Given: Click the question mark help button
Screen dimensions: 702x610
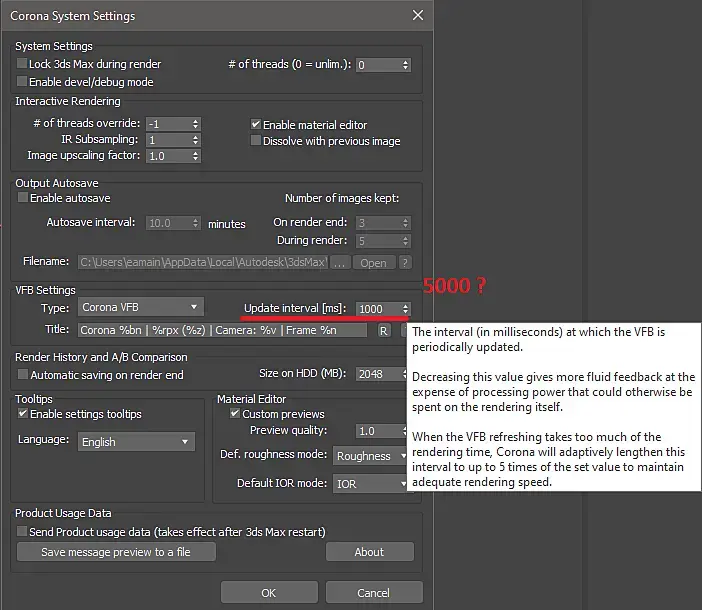Looking at the screenshot, I should click(x=405, y=263).
